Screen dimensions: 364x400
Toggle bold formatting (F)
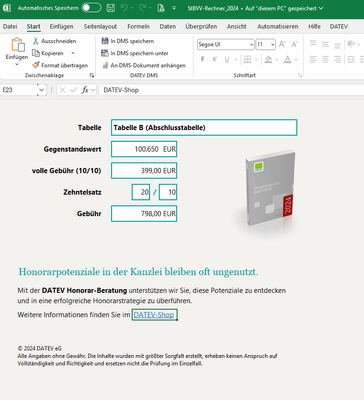202,60
